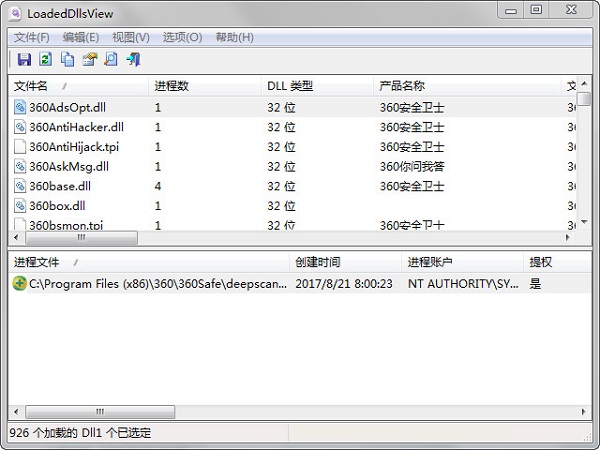Sort by the 进程账户 column header
600x450 pixels.
point(462,262)
